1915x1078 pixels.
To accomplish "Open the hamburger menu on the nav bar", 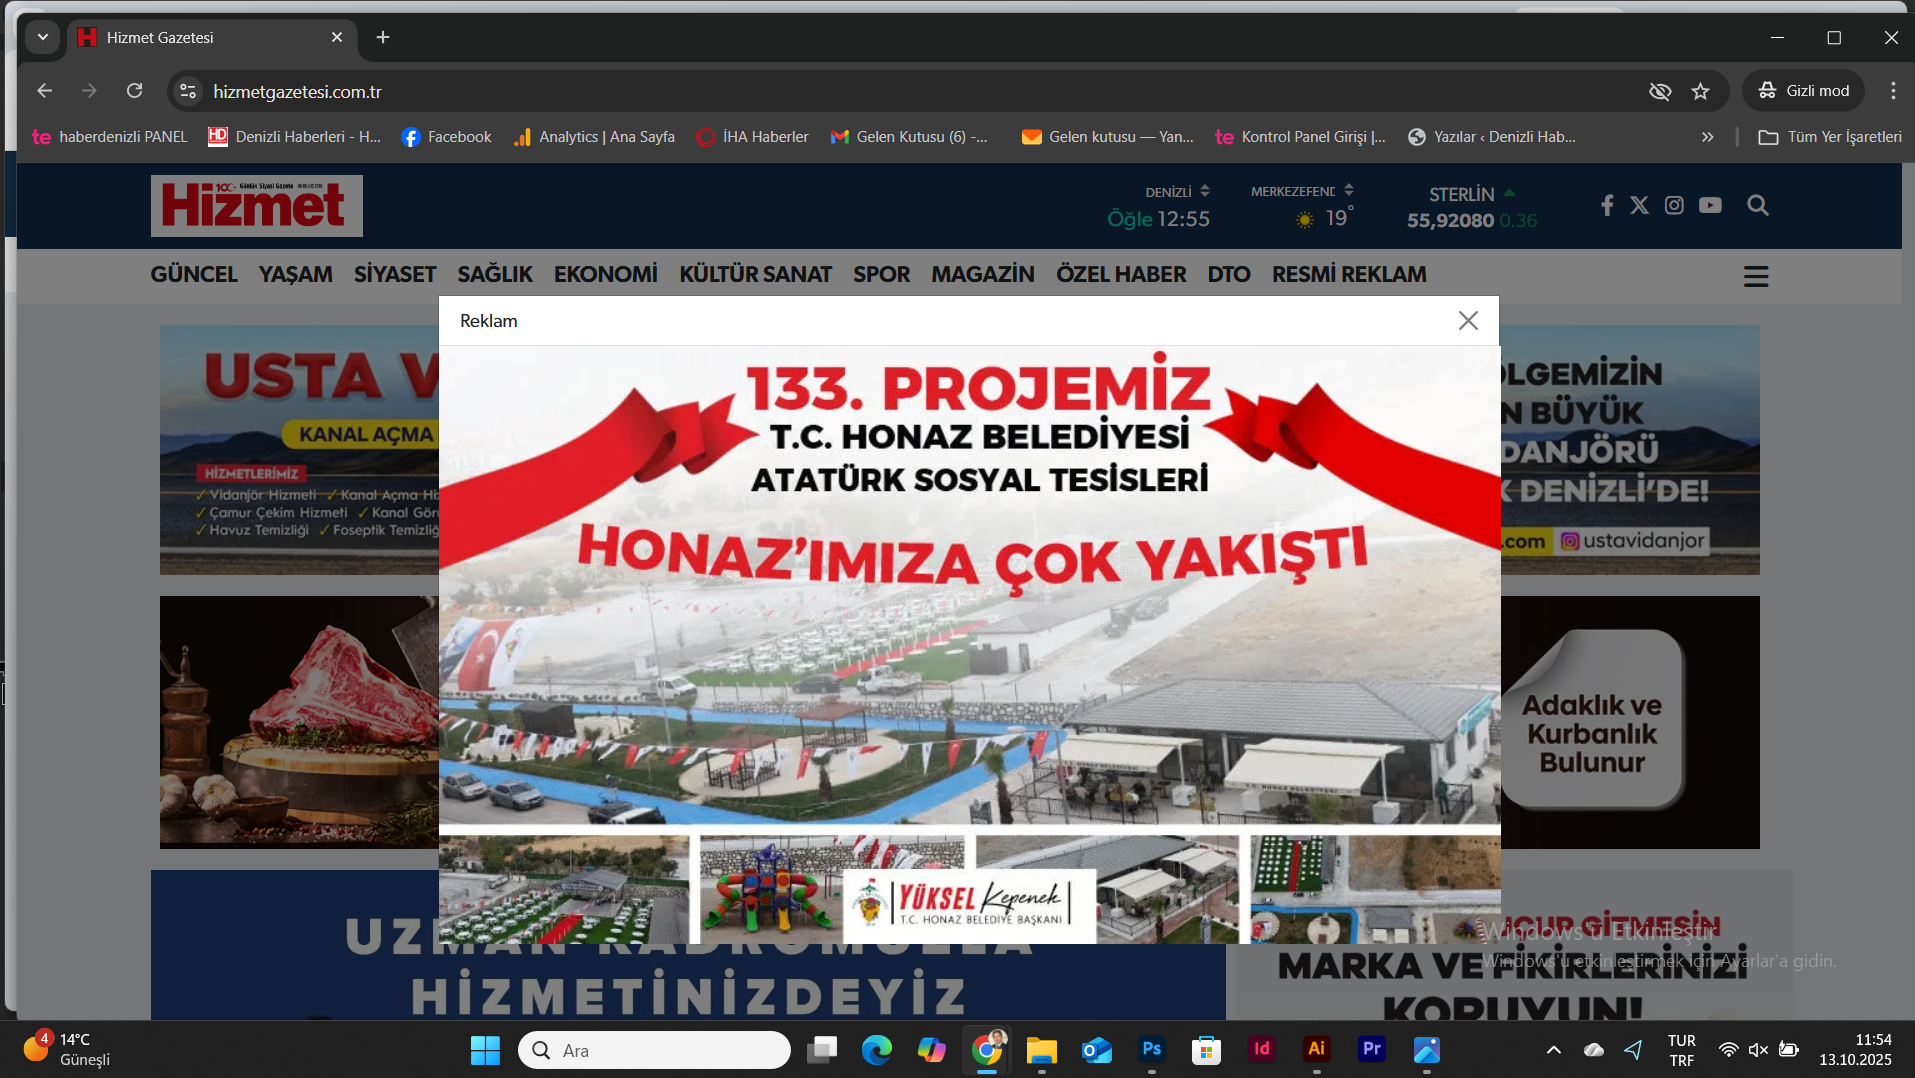I will click(x=1756, y=276).
